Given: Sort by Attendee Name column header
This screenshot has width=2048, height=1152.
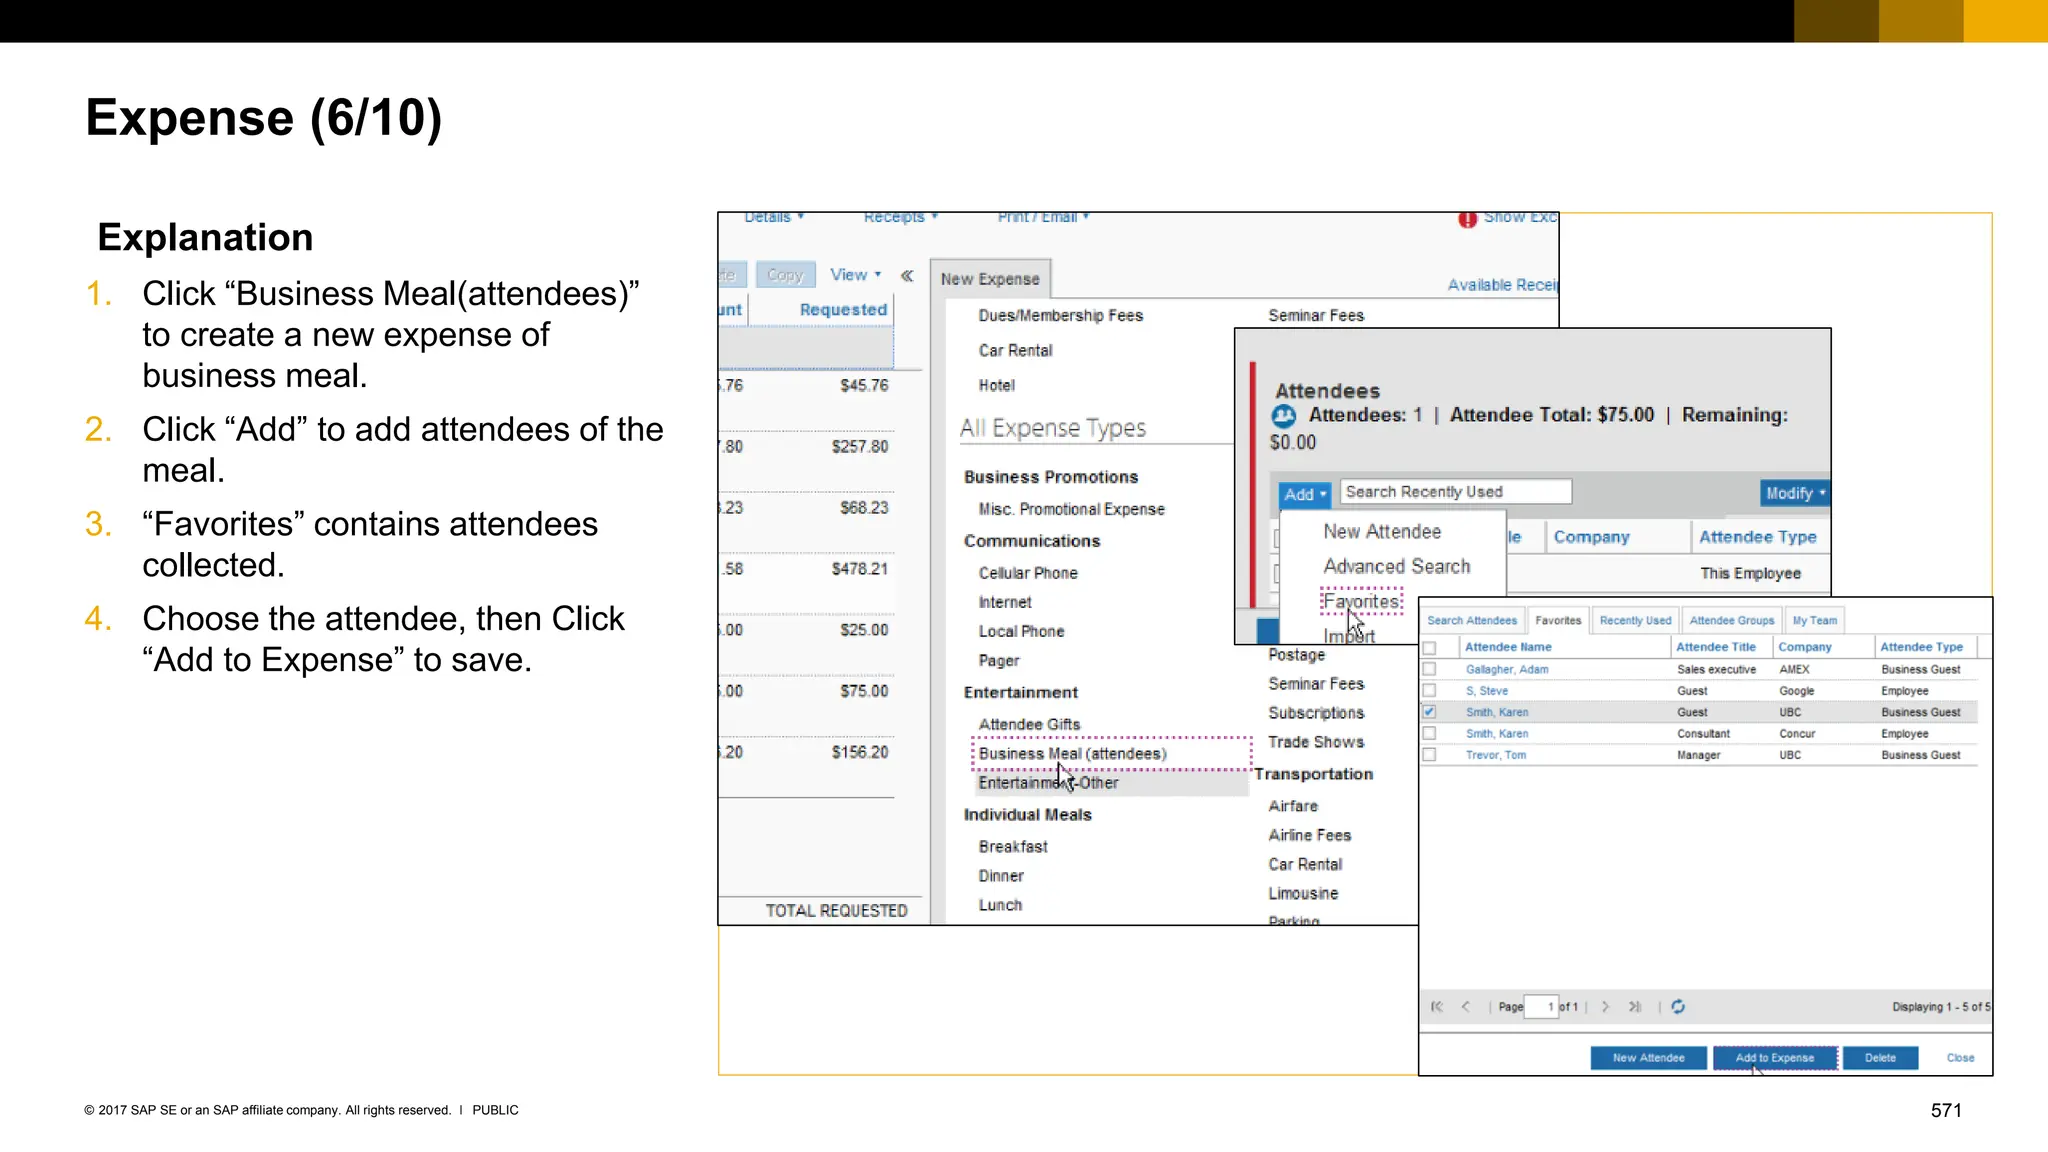Looking at the screenshot, I should [1508, 648].
